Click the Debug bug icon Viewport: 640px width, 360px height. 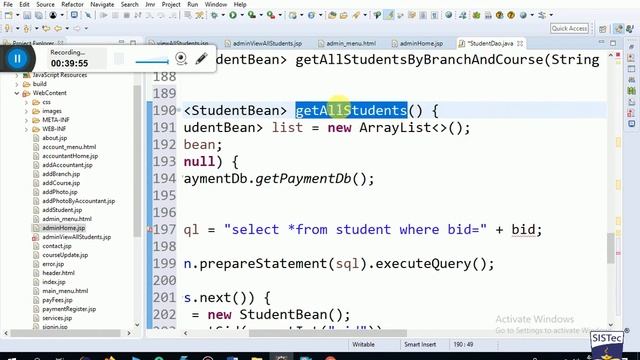click(214, 15)
